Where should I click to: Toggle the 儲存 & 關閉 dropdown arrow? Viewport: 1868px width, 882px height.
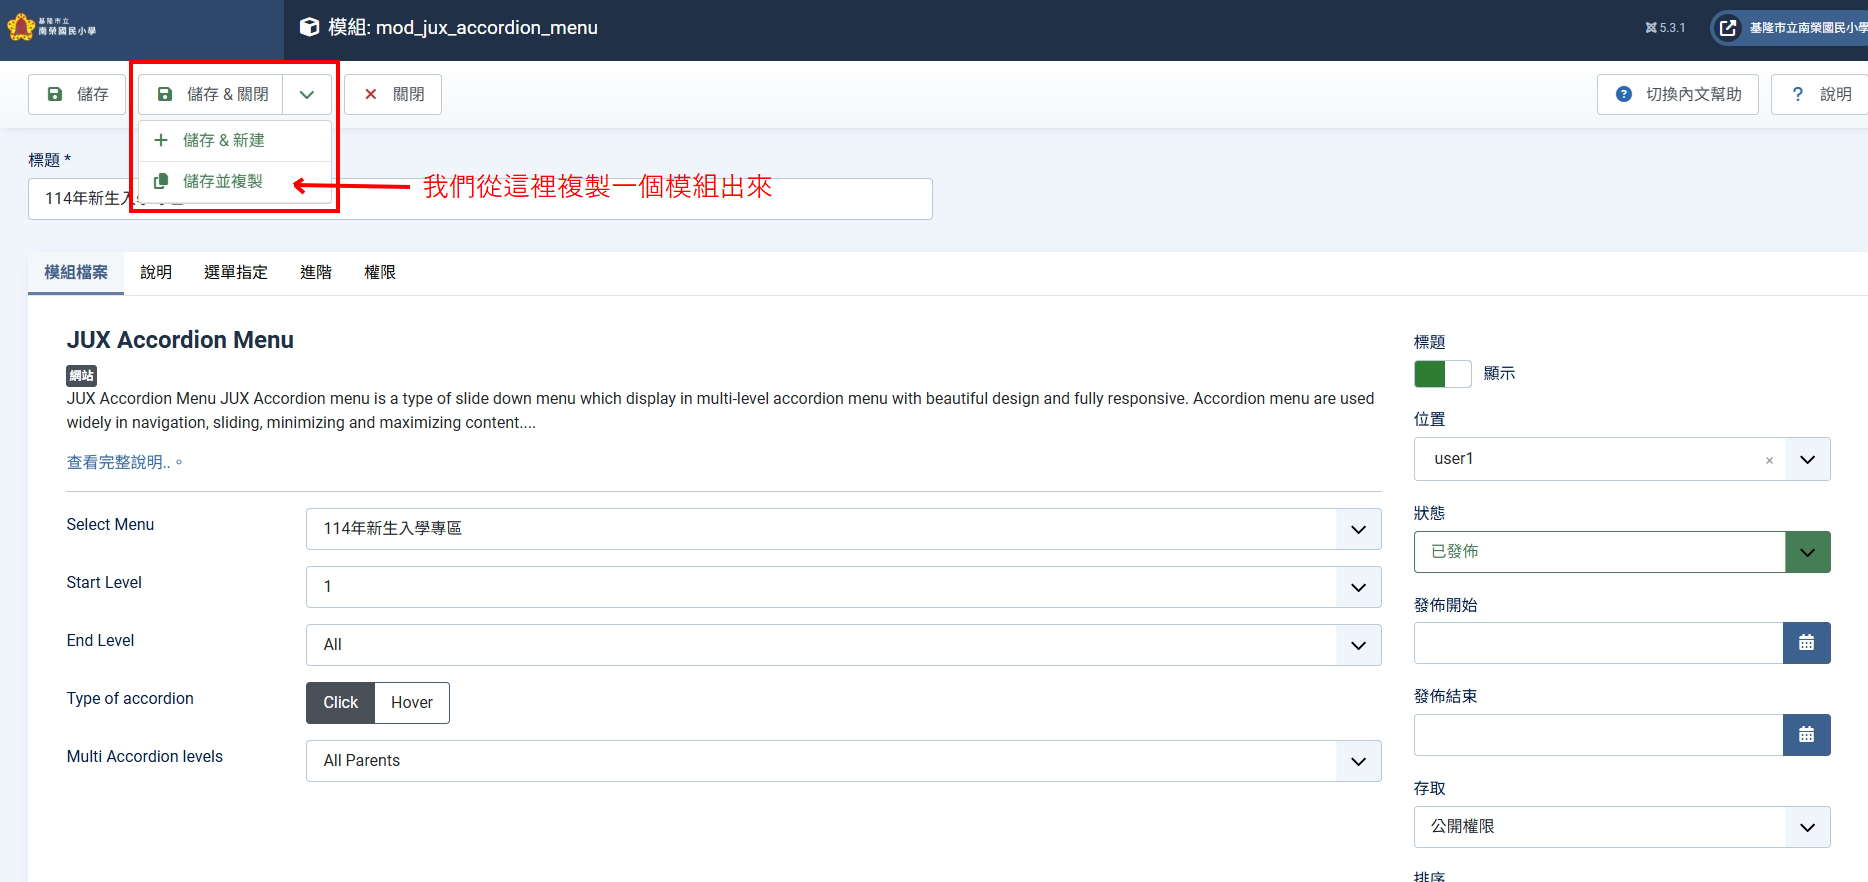pyautogui.click(x=307, y=95)
